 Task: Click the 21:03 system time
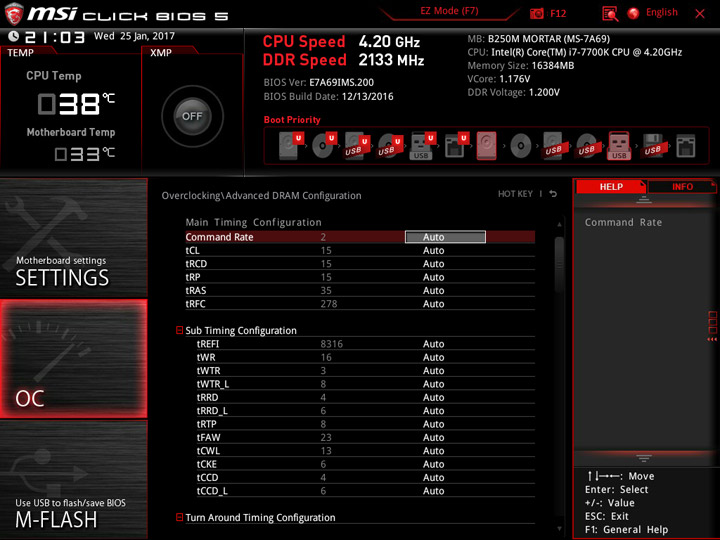tap(55, 37)
